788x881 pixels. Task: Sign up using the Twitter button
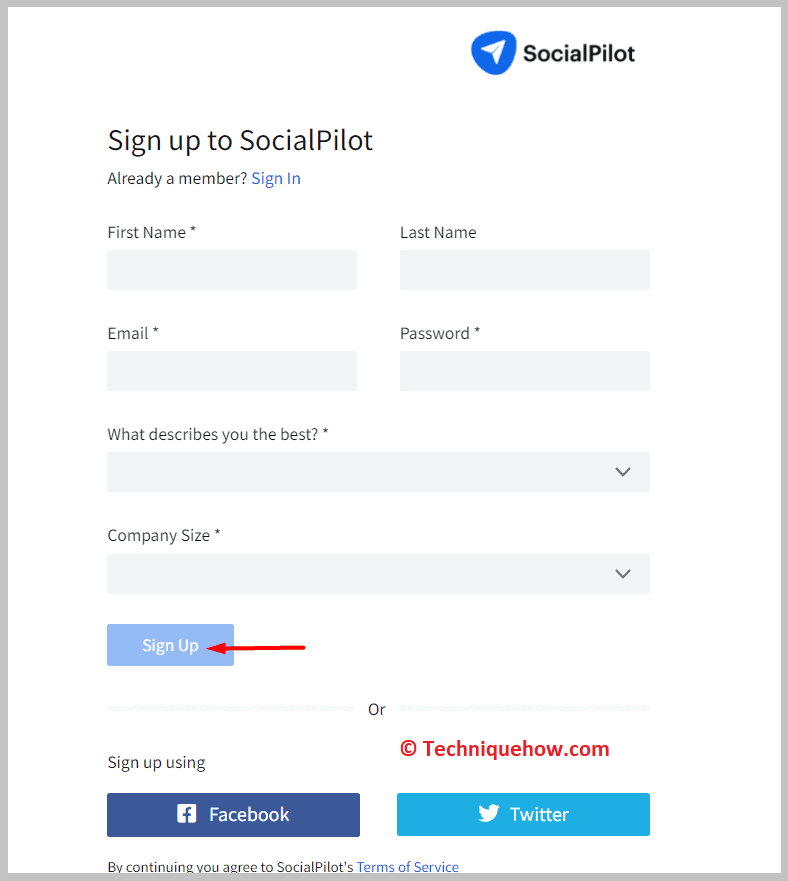pos(523,814)
